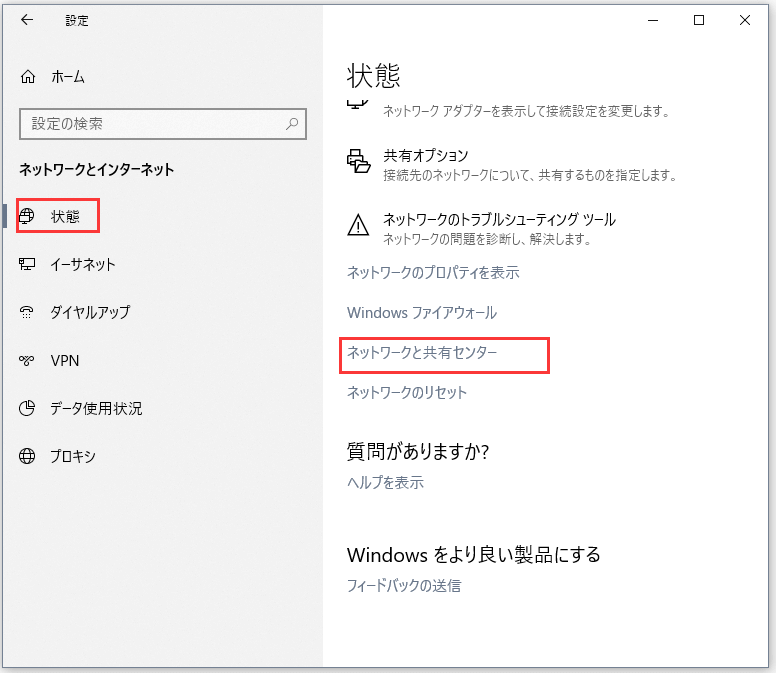The width and height of the screenshot is (776, 673).
Task: Click the VPN icon in the sidebar
Action: tap(27, 360)
